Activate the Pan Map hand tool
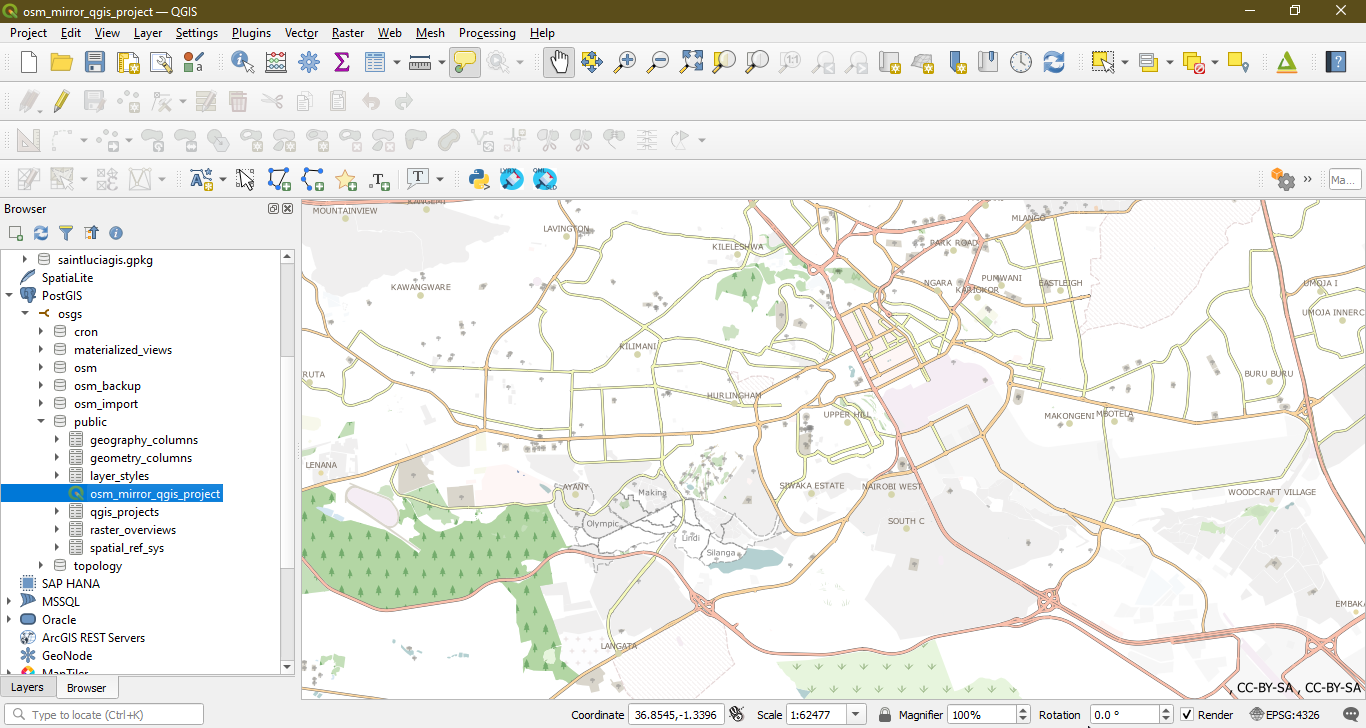The height and width of the screenshot is (728, 1366). (559, 62)
